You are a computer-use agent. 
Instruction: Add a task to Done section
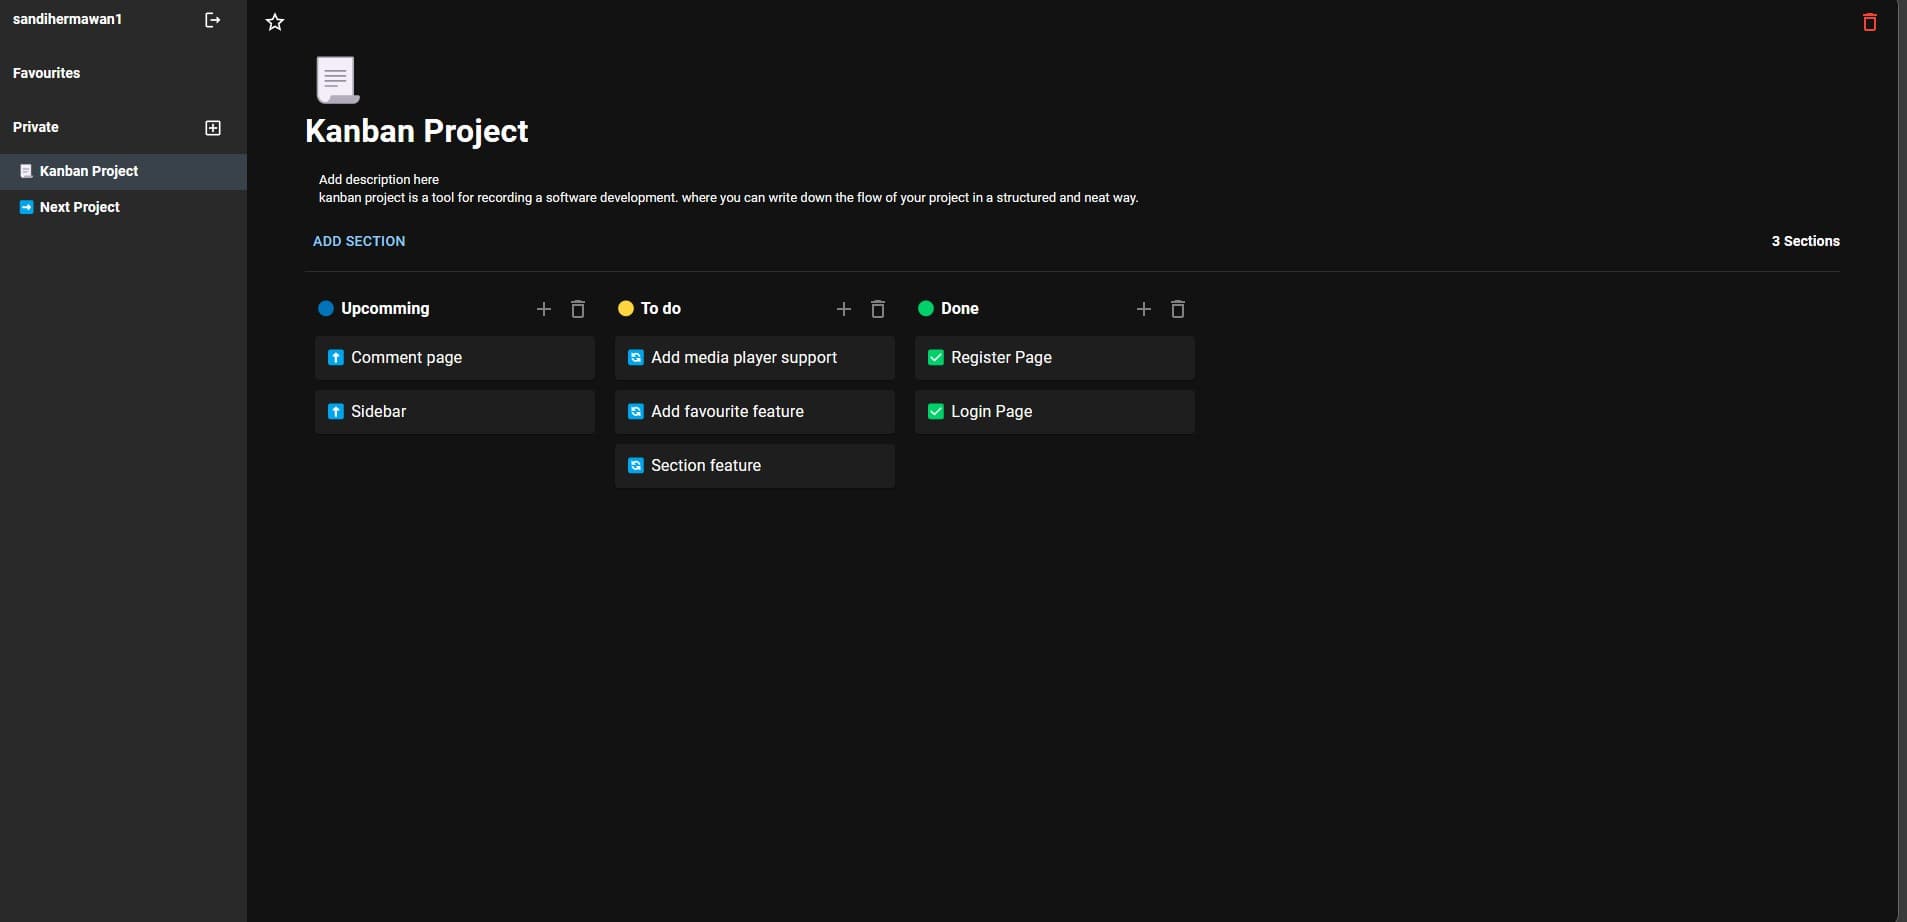1144,309
